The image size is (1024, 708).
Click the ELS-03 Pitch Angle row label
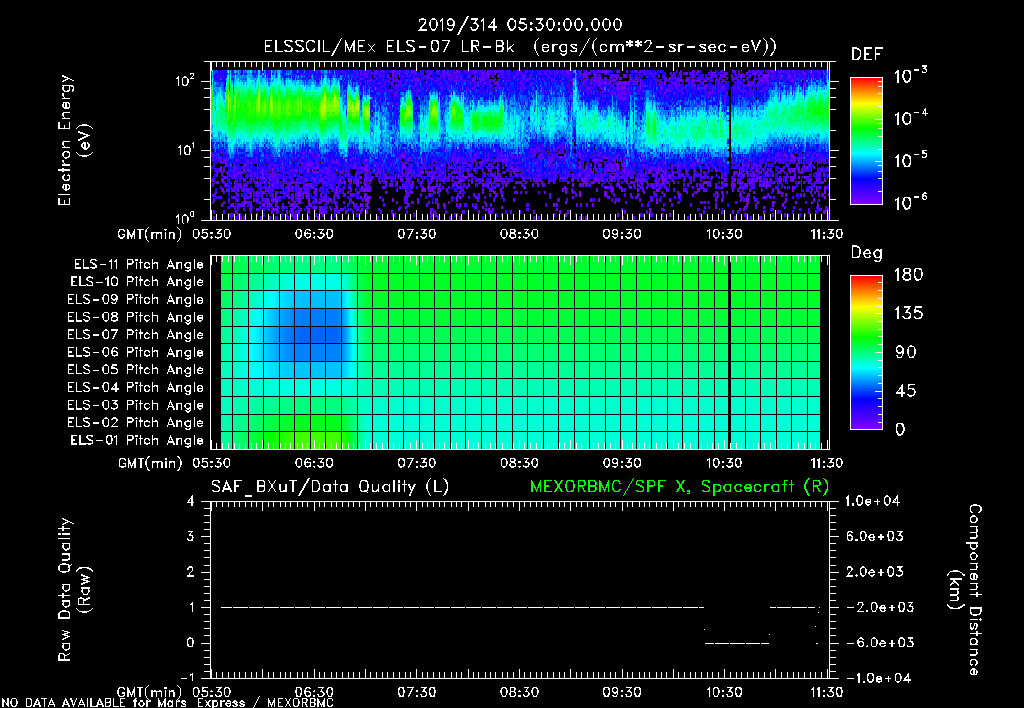[136, 406]
